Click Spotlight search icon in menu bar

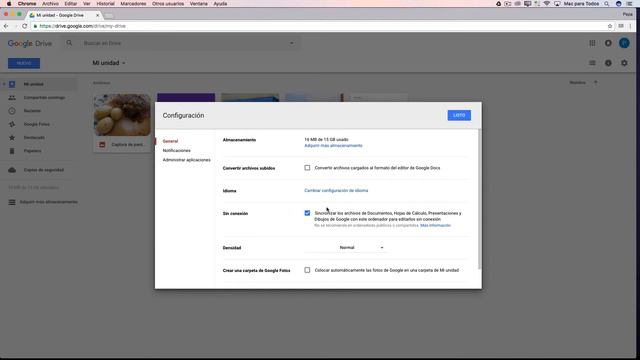coord(607,4)
